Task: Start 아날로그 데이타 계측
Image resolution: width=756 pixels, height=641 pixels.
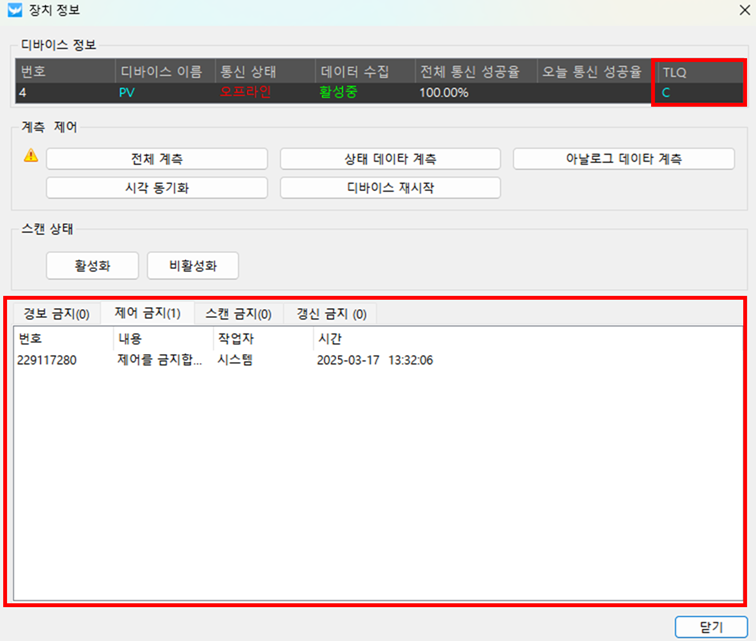Action: tap(624, 159)
